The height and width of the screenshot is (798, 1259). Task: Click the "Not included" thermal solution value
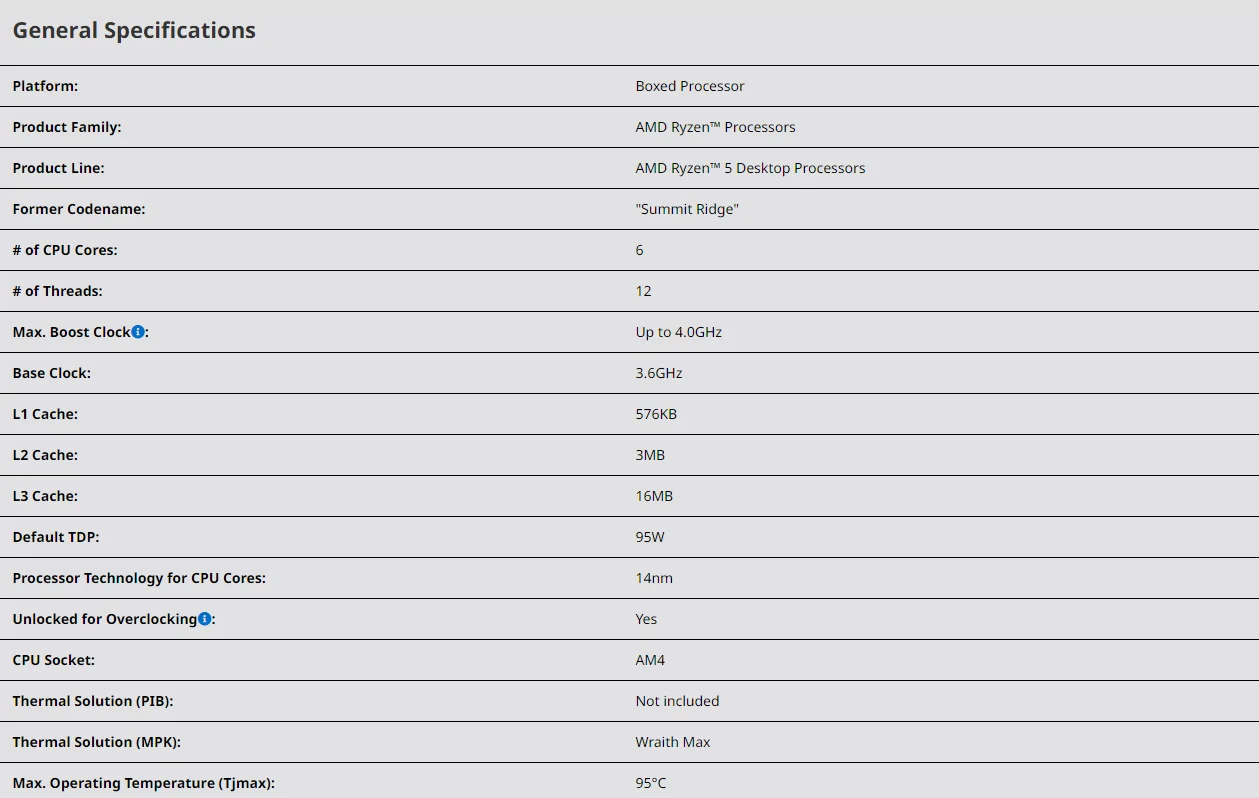677,701
